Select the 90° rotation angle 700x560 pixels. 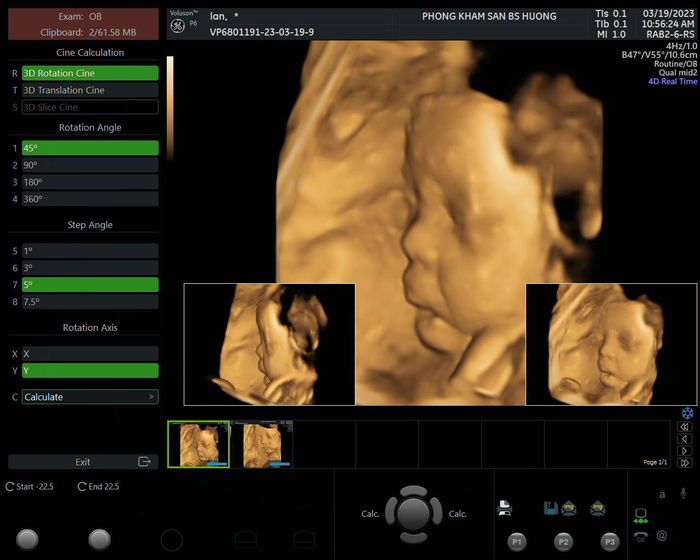coord(89,165)
